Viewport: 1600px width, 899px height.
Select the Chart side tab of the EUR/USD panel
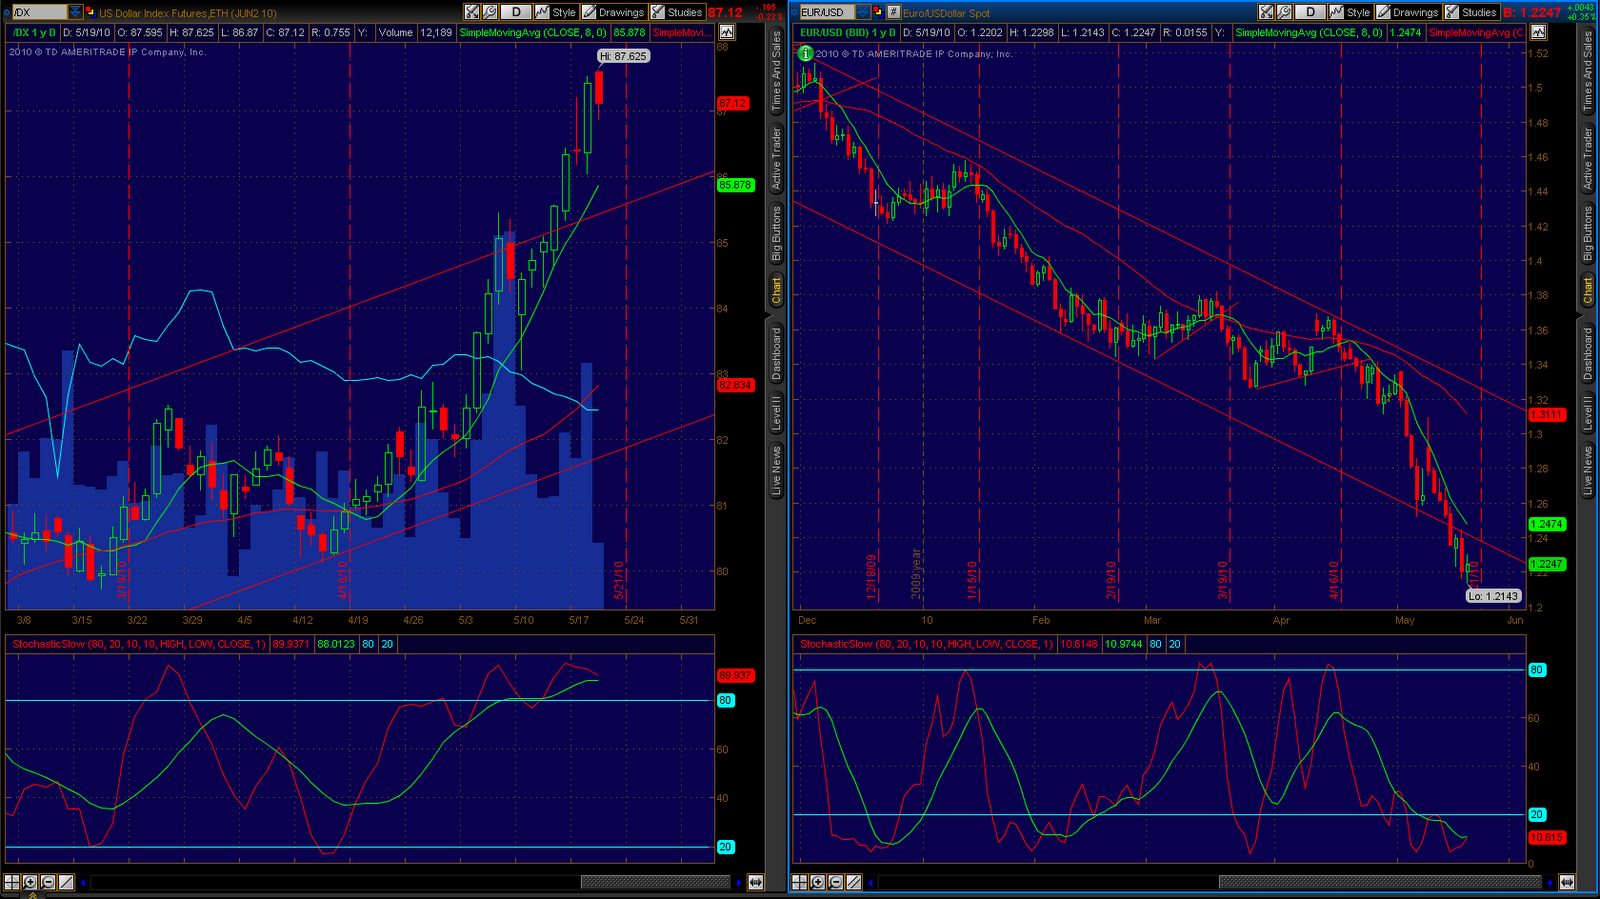(x=1588, y=289)
